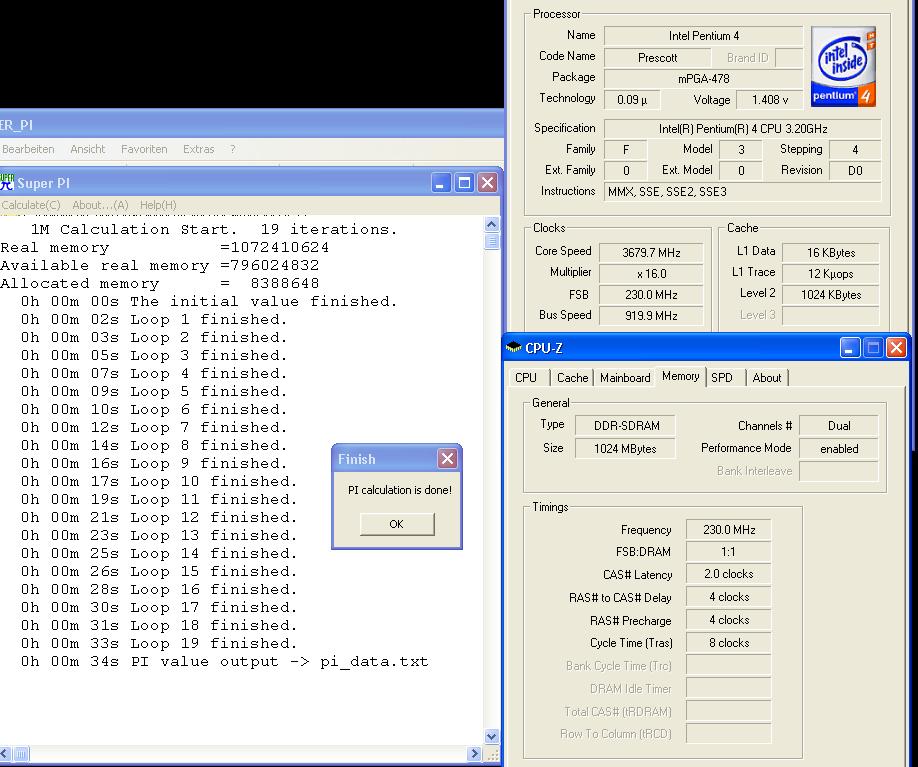Close the CPU-Z Memory window
This screenshot has width=918, height=767.
click(896, 348)
